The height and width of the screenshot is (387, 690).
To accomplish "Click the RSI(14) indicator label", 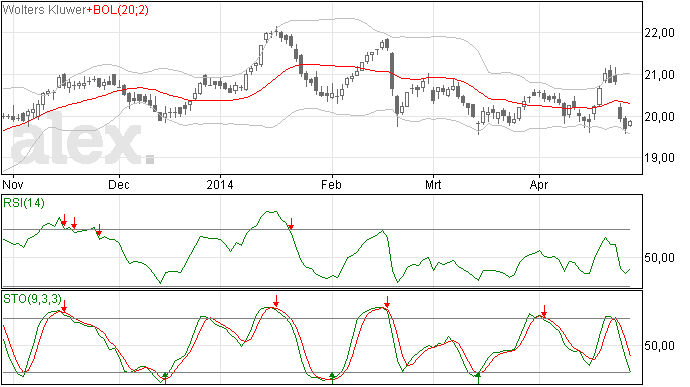I will (24, 203).
